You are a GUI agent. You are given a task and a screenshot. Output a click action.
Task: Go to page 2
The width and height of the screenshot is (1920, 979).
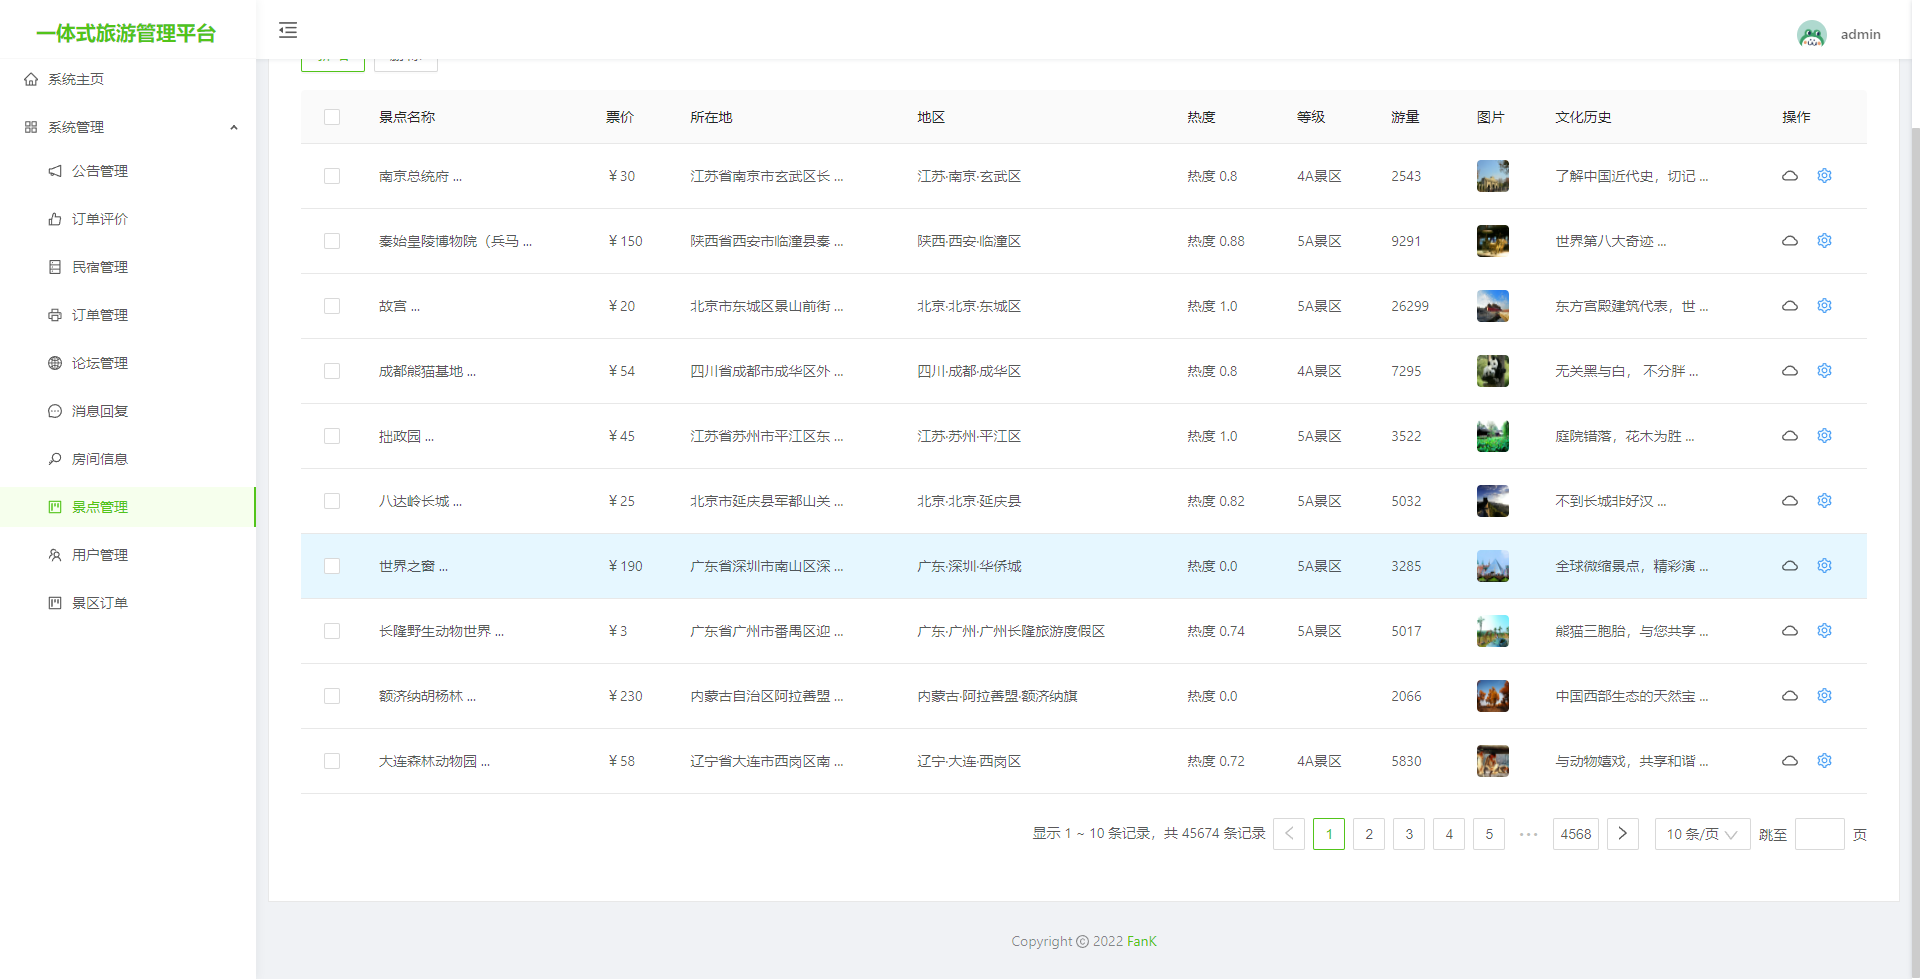click(1369, 834)
